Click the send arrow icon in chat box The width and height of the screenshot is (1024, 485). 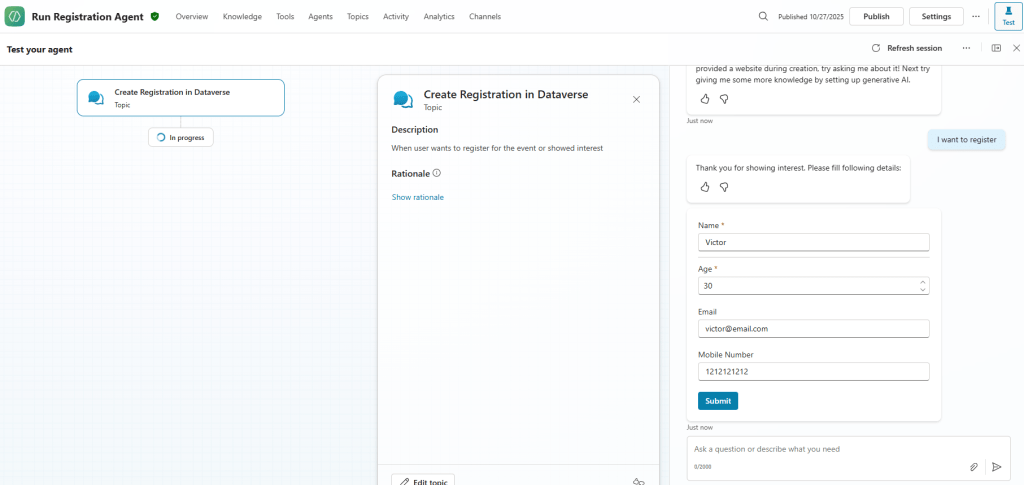coord(996,467)
